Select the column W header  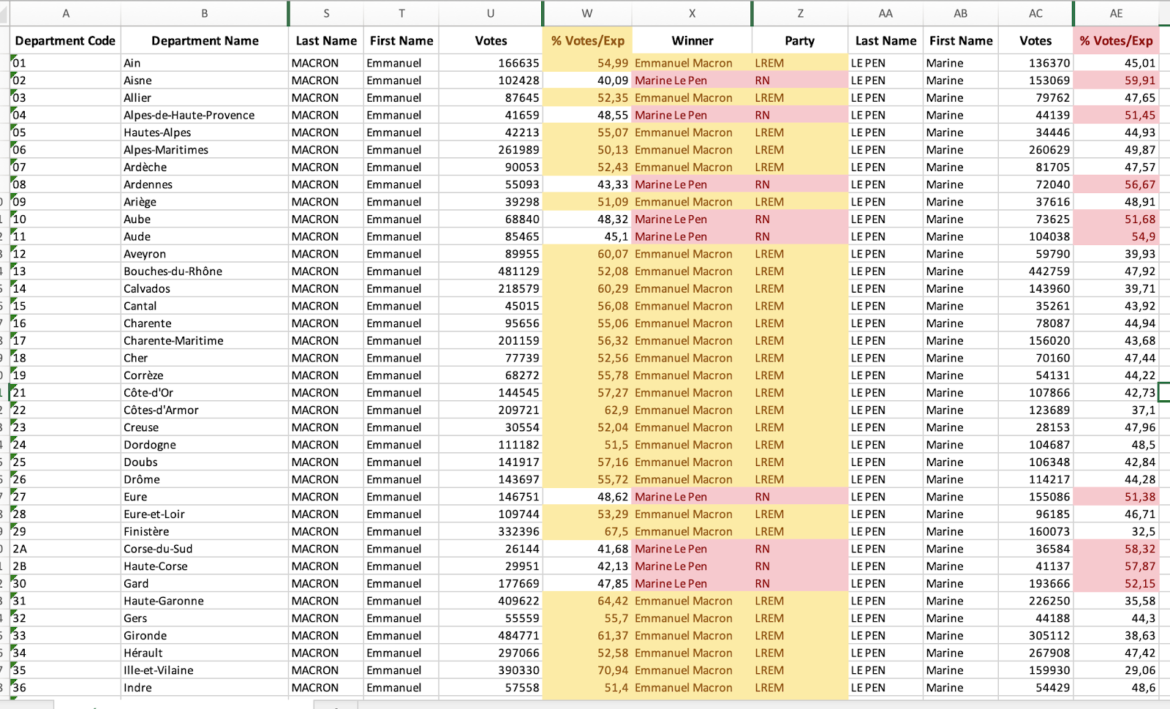(x=587, y=12)
